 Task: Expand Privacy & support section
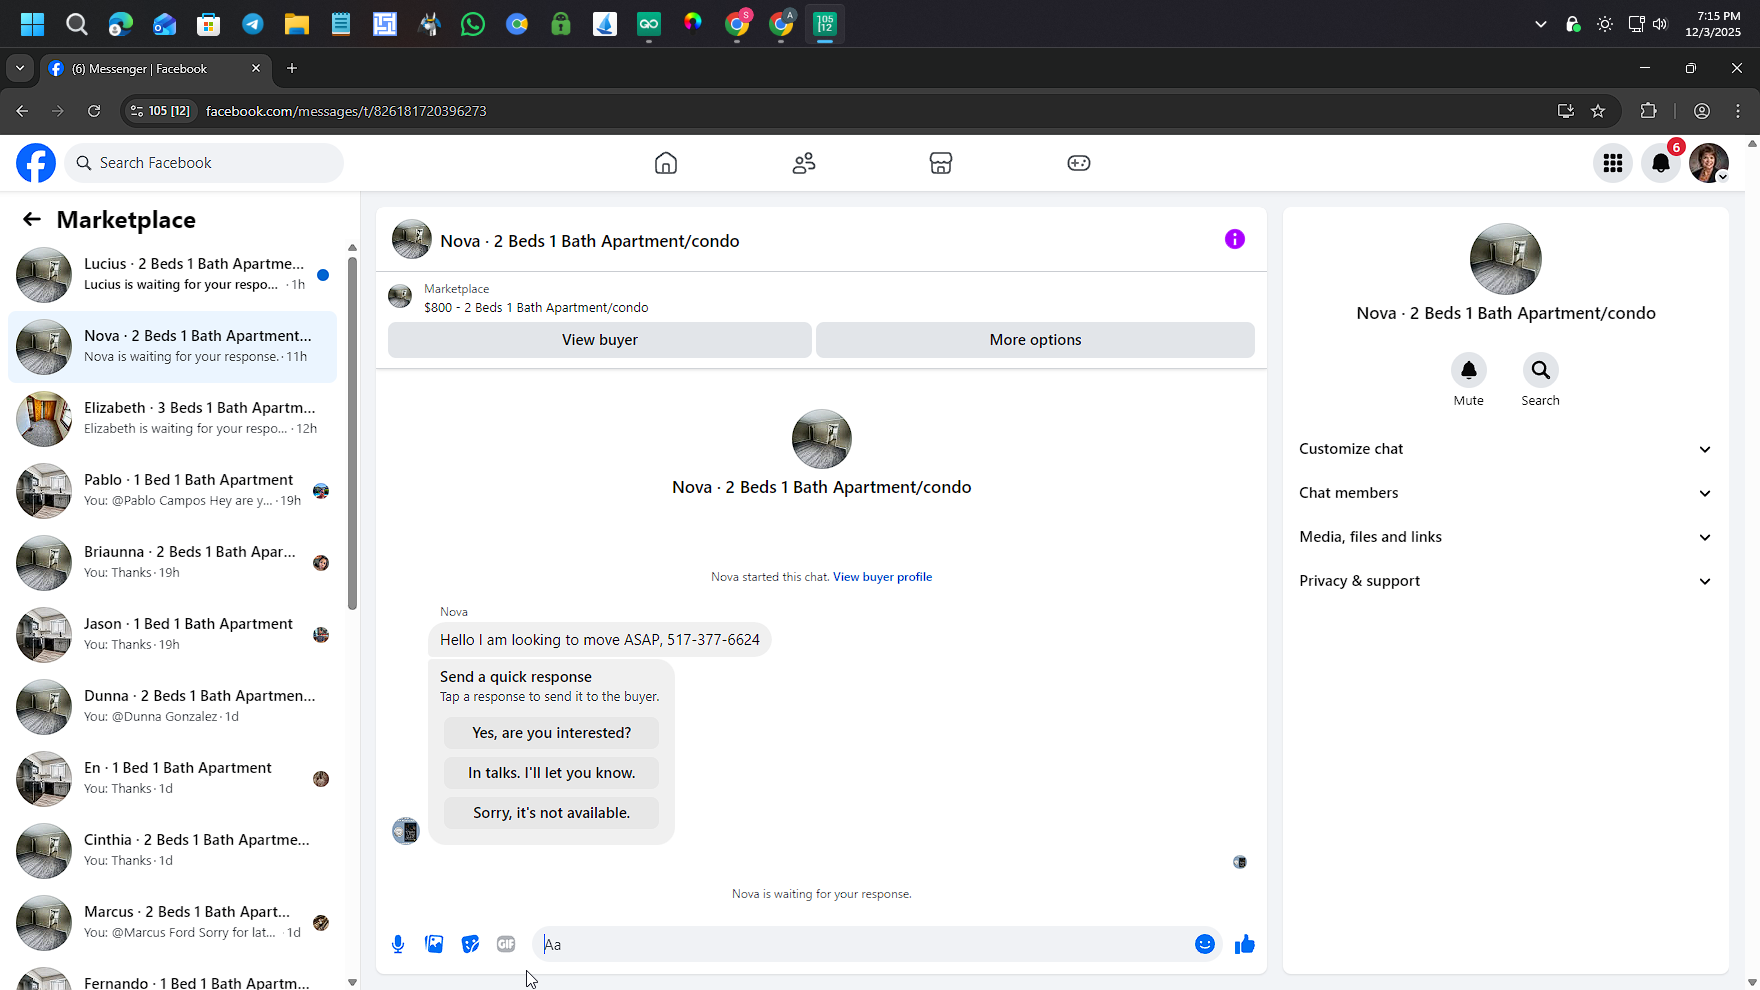[1506, 581]
